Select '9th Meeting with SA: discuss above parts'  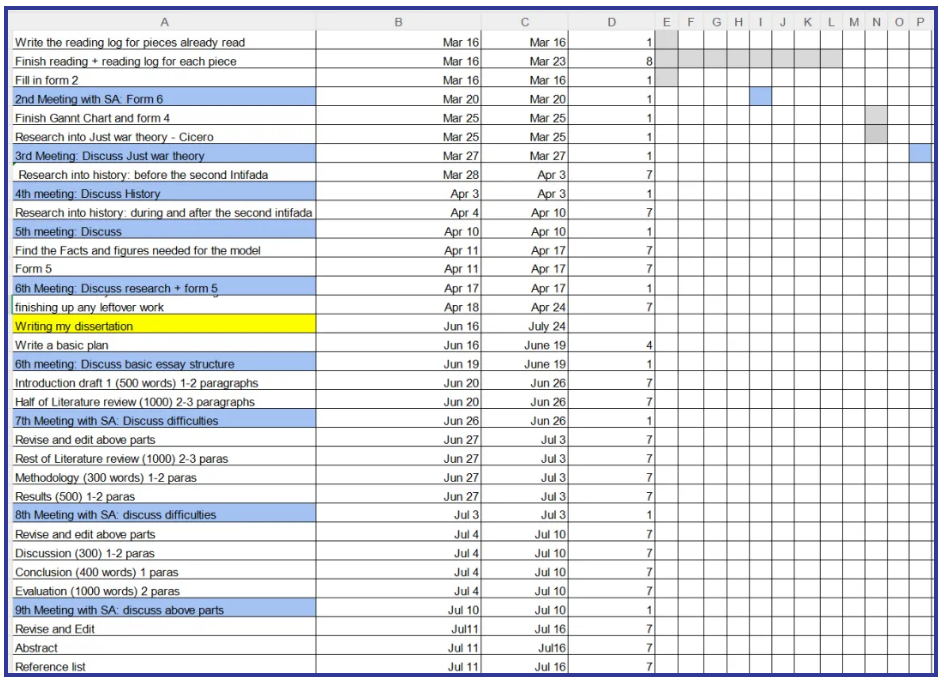(x=164, y=610)
